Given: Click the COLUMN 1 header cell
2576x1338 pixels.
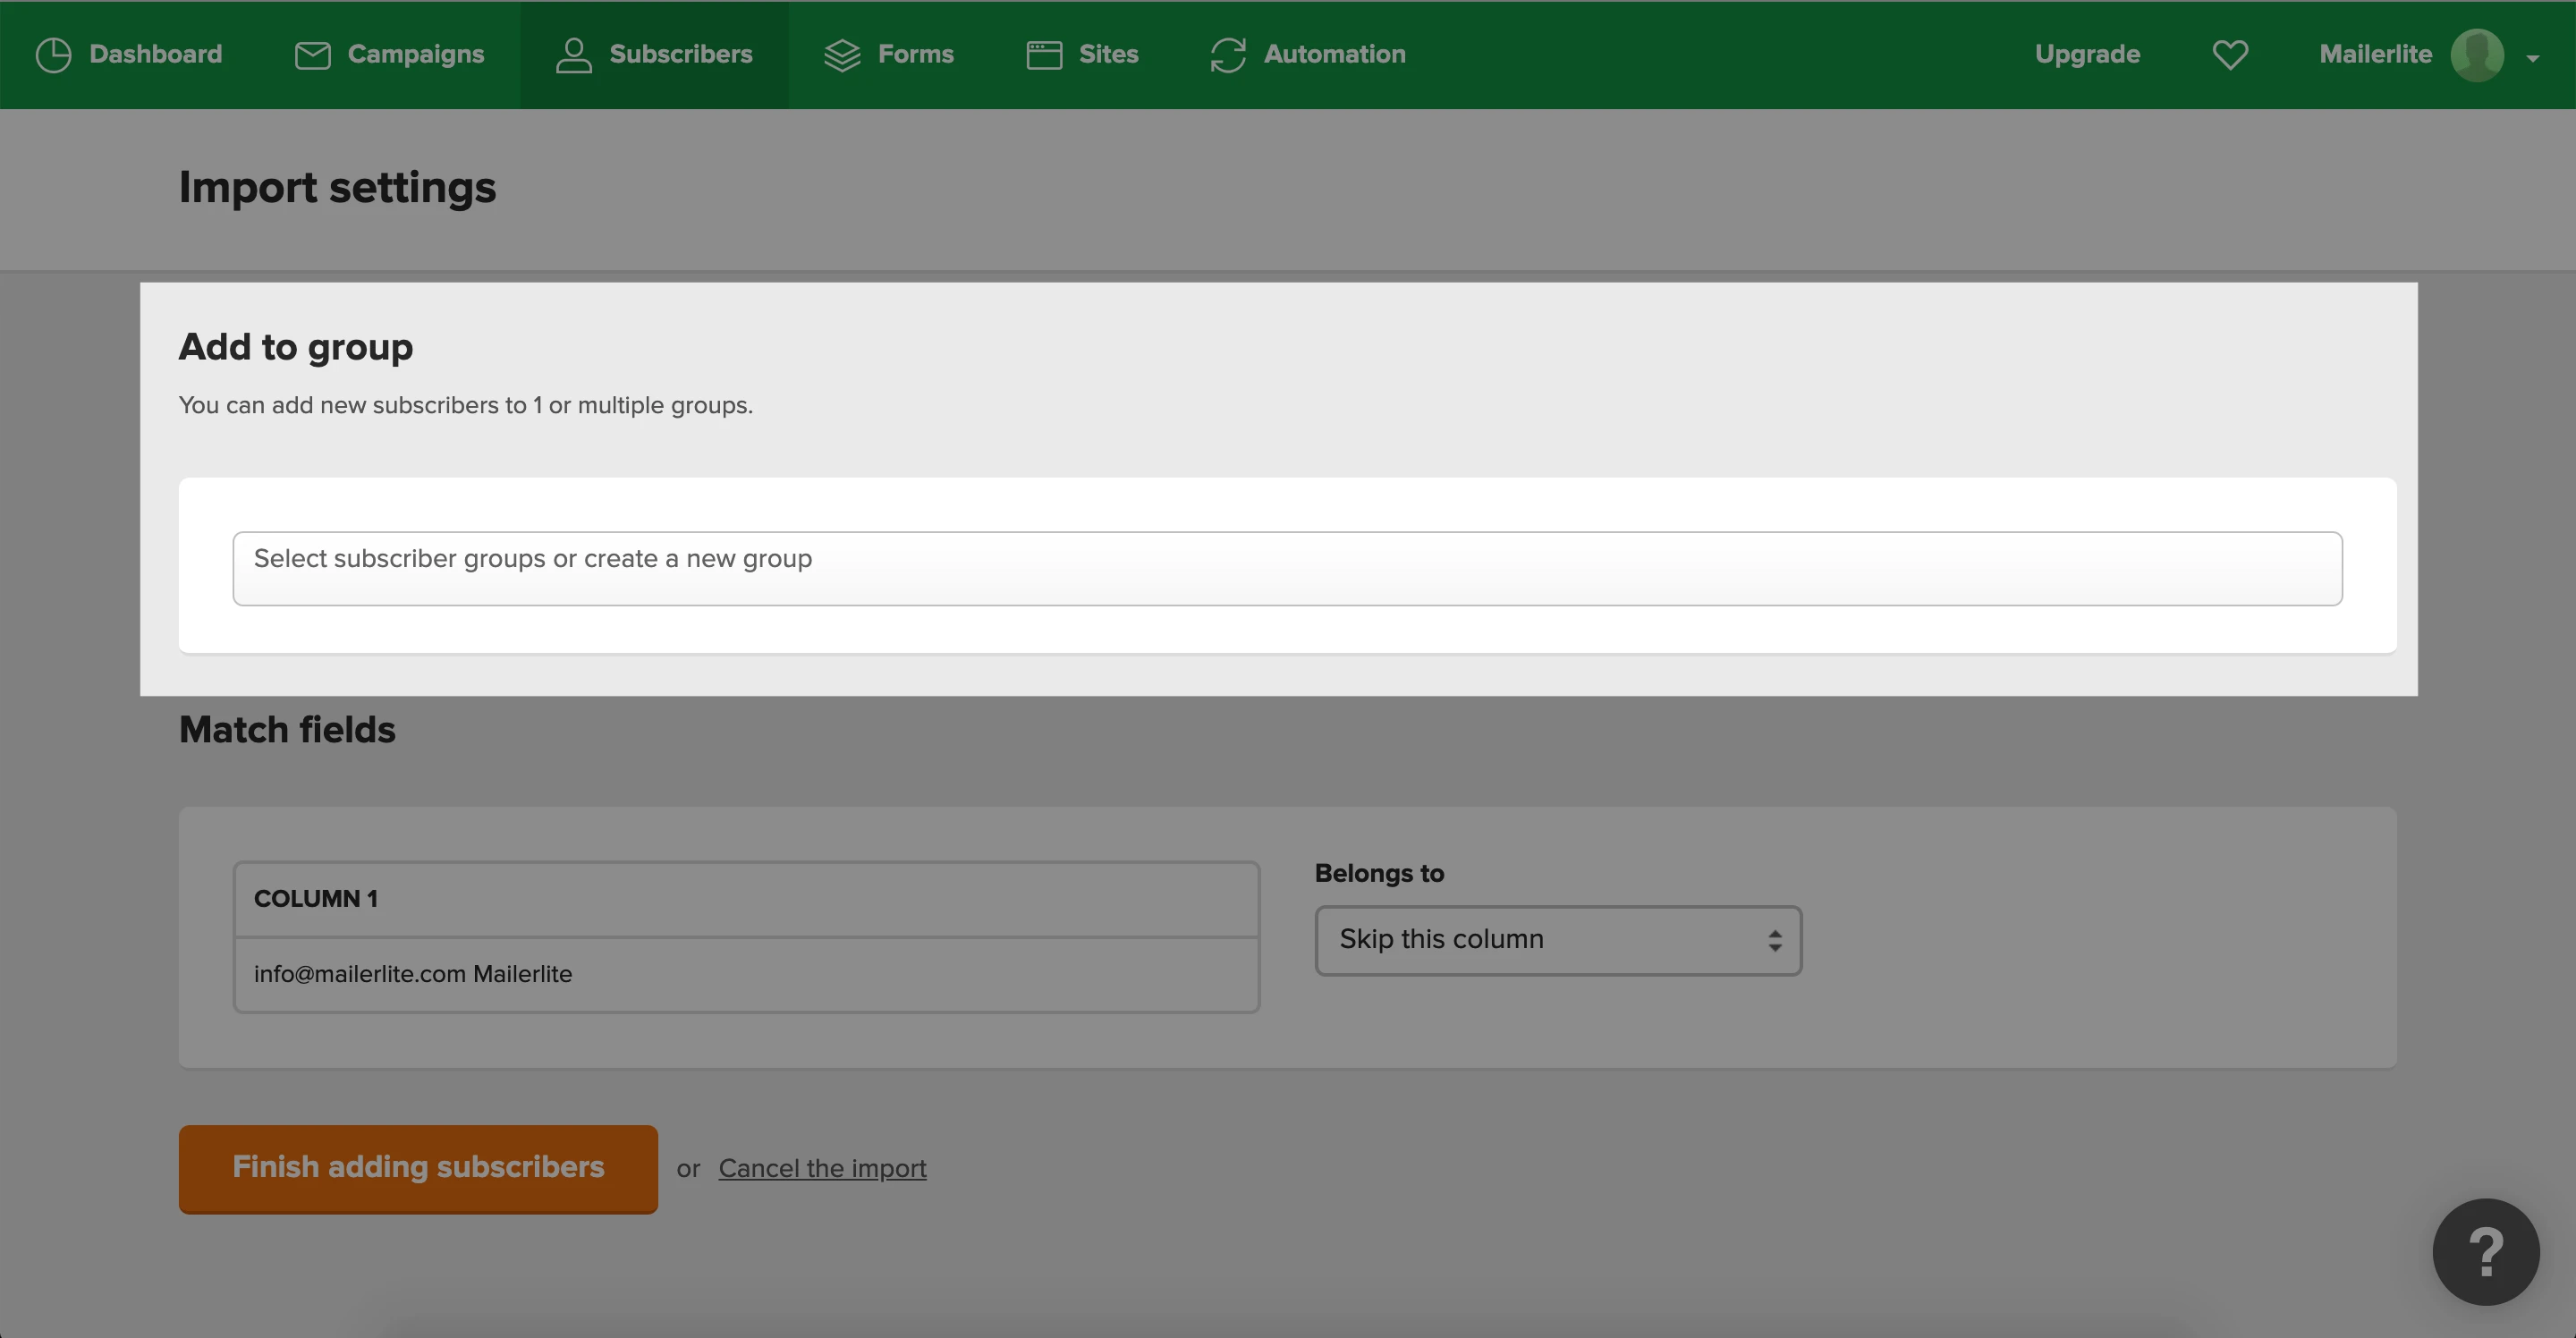Looking at the screenshot, I should (746, 899).
